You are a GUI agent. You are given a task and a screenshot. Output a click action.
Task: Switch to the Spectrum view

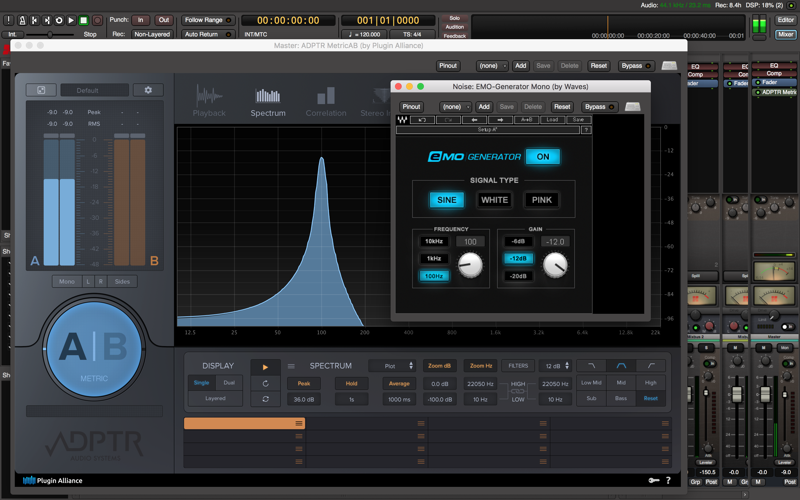click(268, 102)
